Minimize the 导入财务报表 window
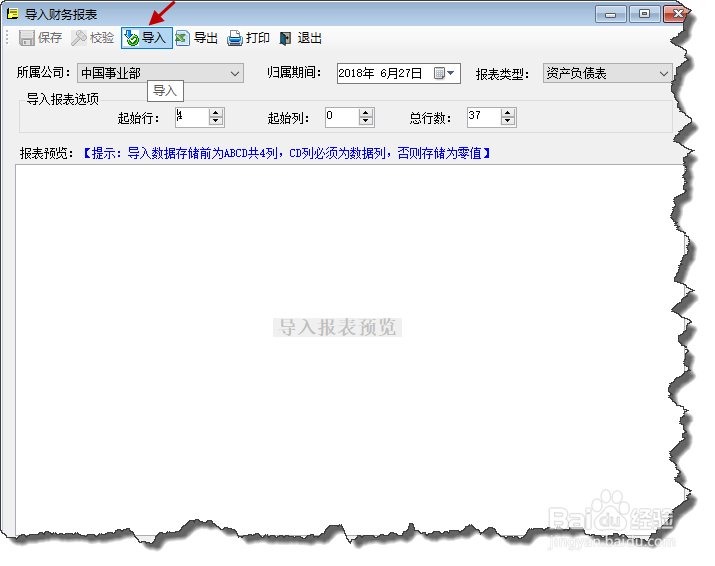 (x=611, y=14)
